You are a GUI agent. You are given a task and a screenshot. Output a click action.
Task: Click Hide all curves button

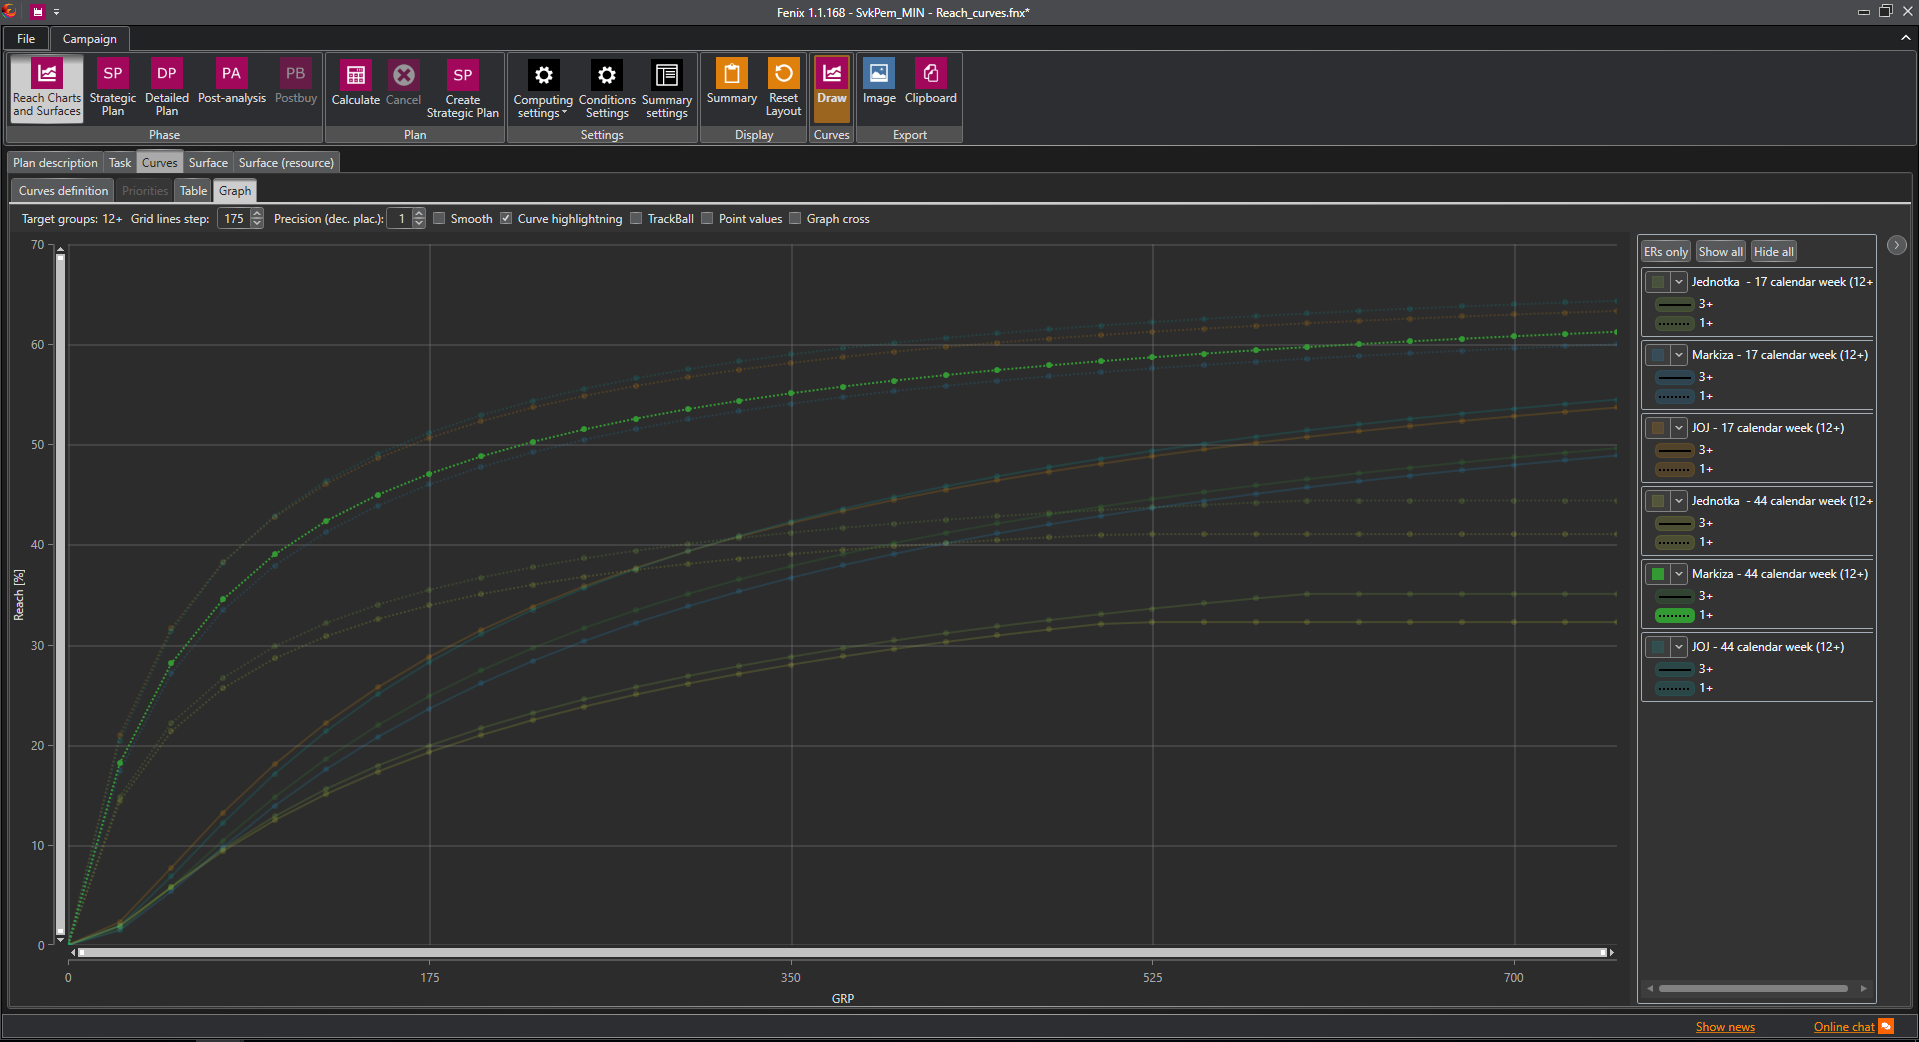(1773, 252)
